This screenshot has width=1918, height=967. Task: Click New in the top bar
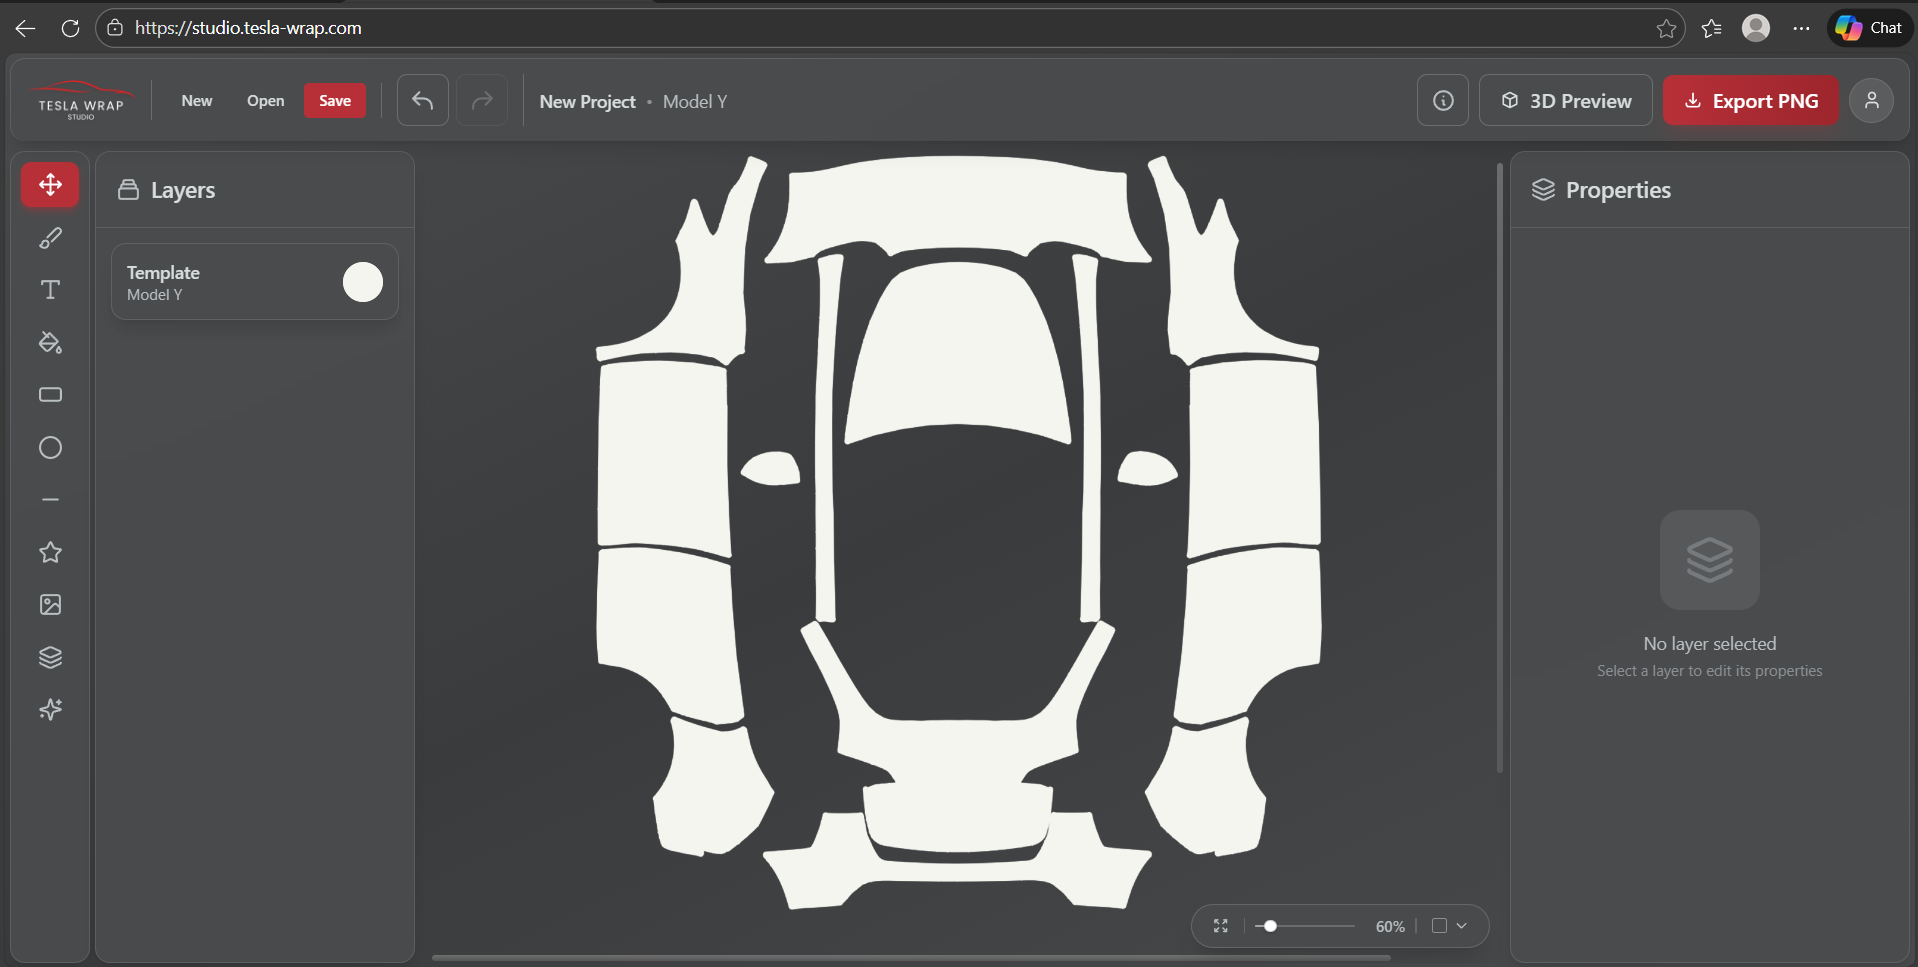point(197,101)
